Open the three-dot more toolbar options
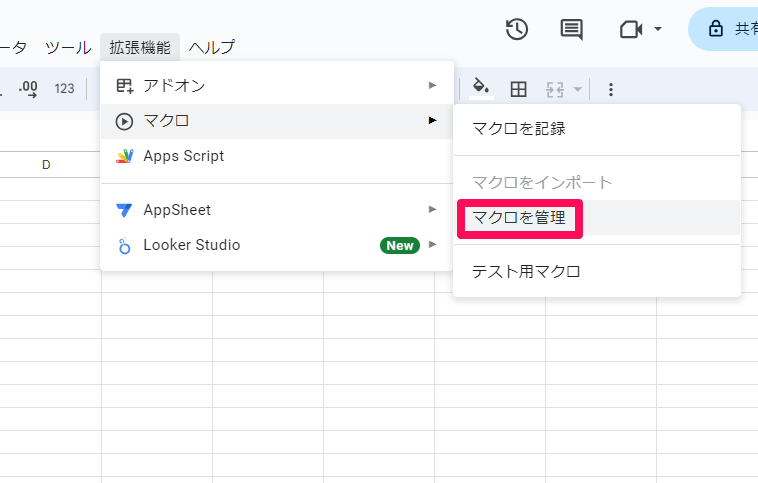Image resolution: width=758 pixels, height=483 pixels. tap(611, 89)
